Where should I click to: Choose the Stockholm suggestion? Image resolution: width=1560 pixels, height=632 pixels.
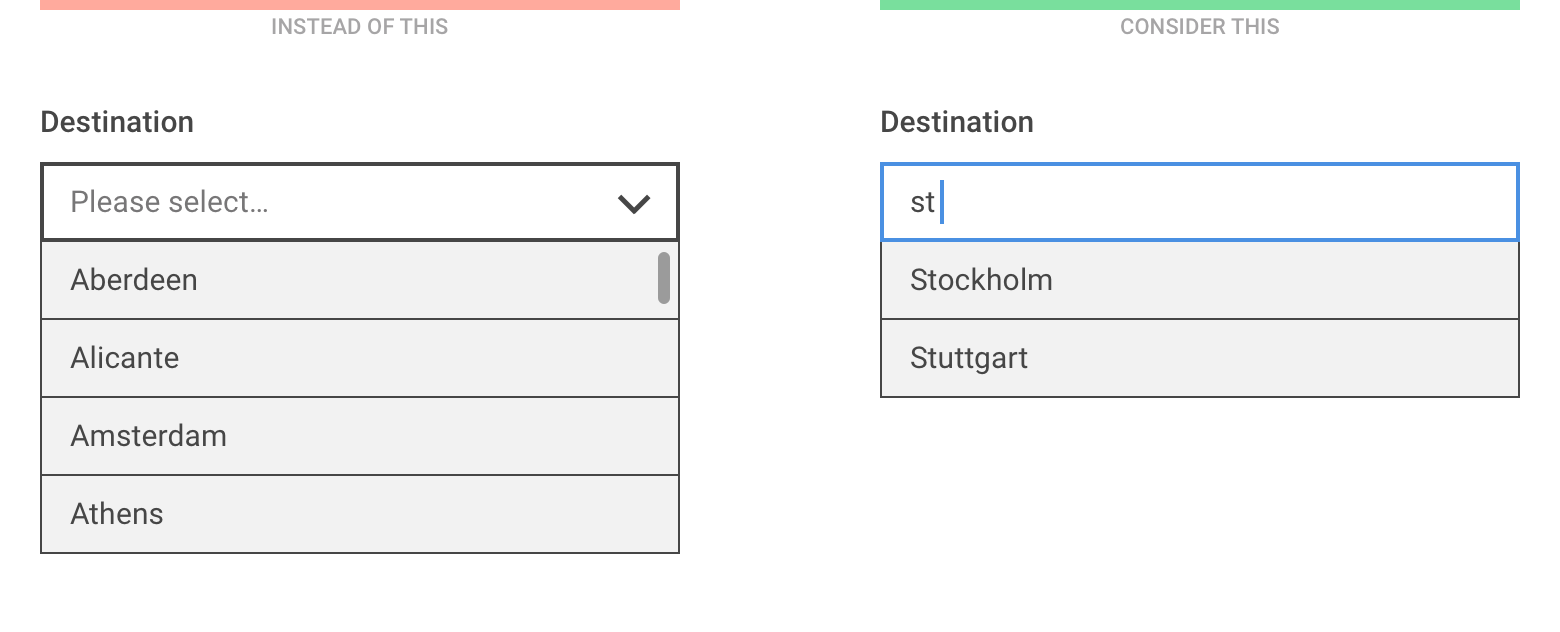tap(981, 280)
